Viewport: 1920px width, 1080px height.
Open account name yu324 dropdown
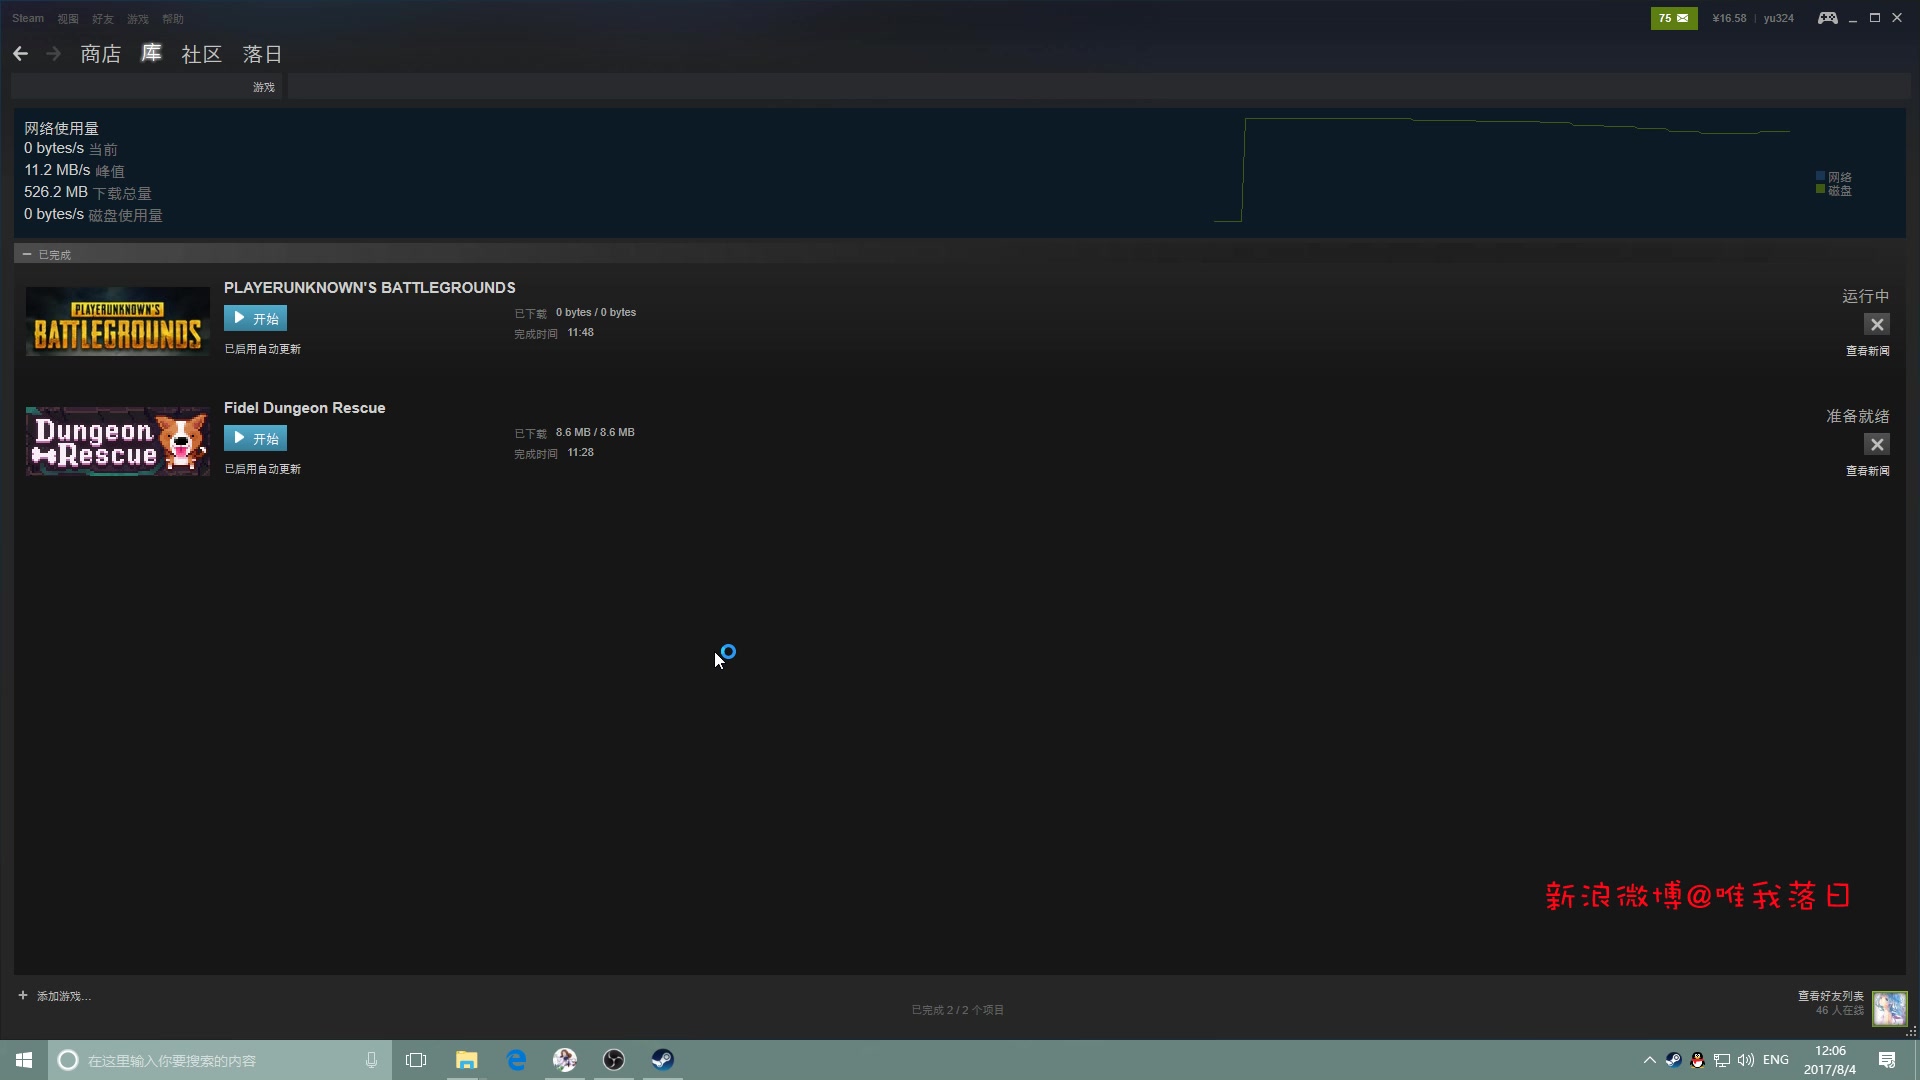click(1778, 18)
